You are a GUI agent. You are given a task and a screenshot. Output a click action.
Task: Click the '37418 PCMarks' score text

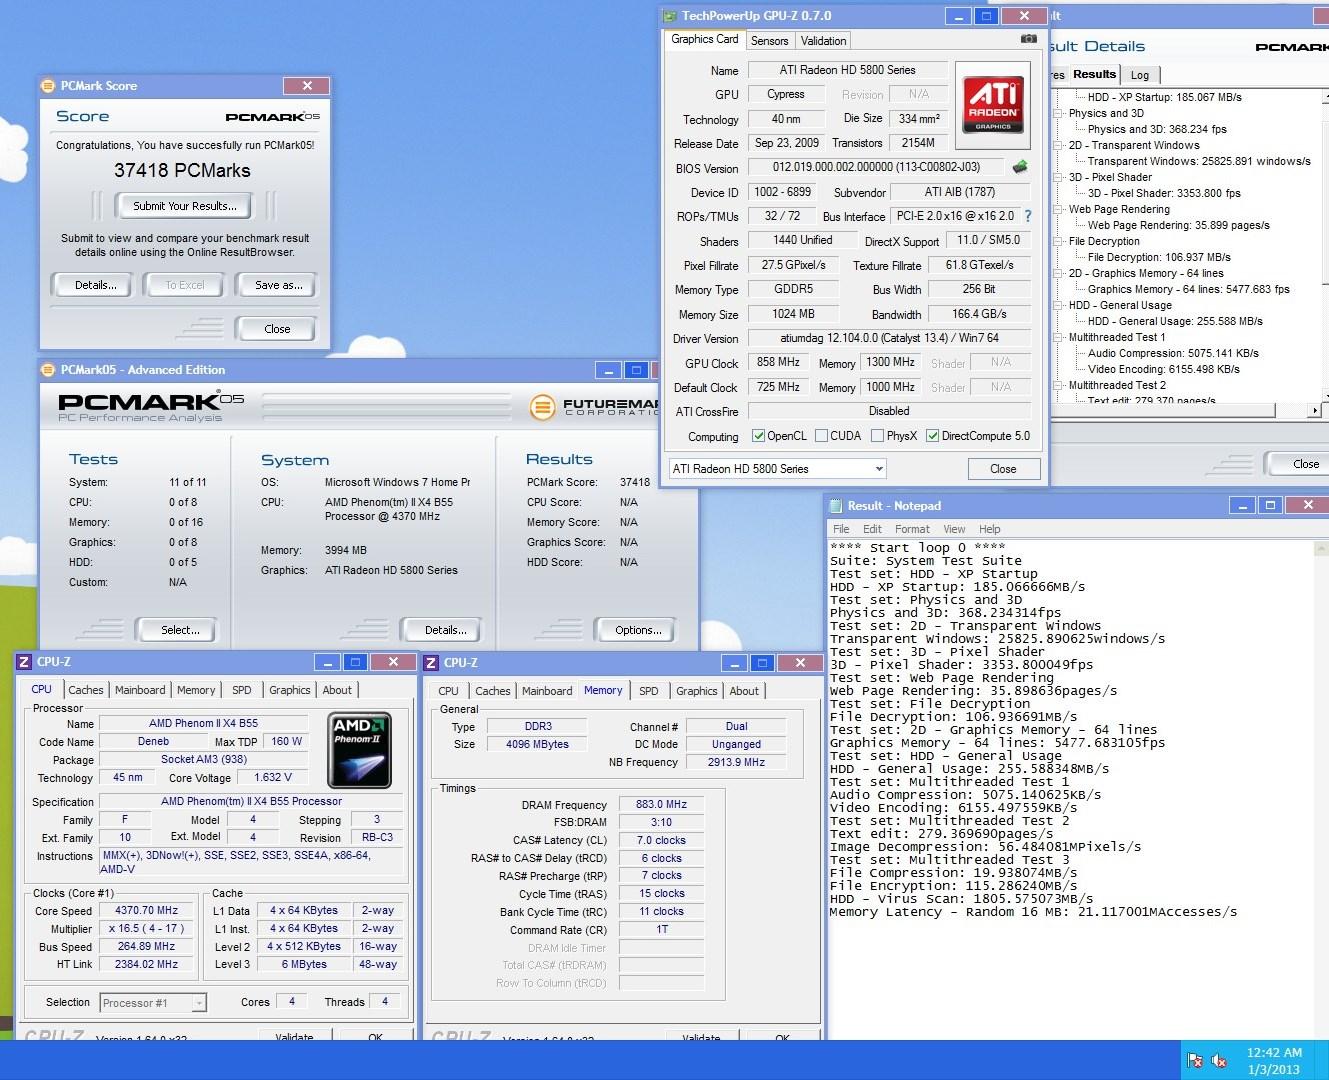click(x=182, y=171)
